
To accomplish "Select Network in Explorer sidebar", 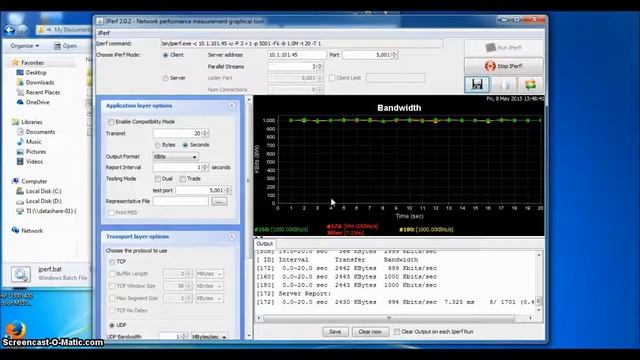I will tap(32, 231).
